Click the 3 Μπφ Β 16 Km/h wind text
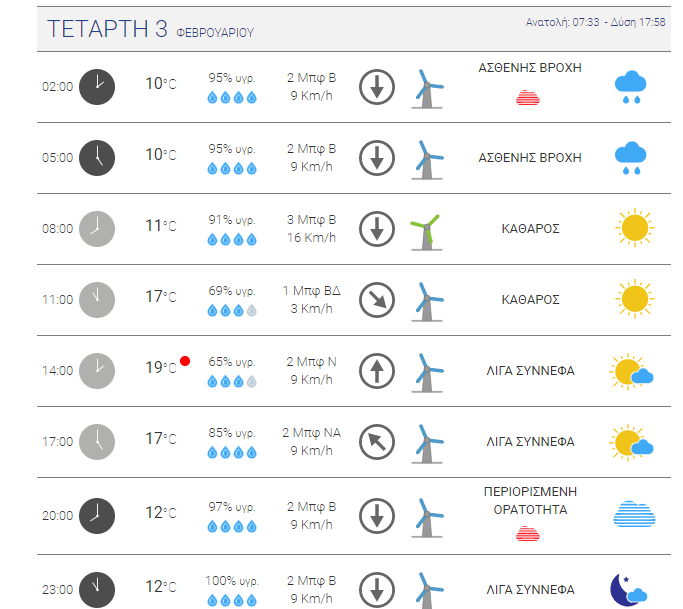 click(311, 229)
